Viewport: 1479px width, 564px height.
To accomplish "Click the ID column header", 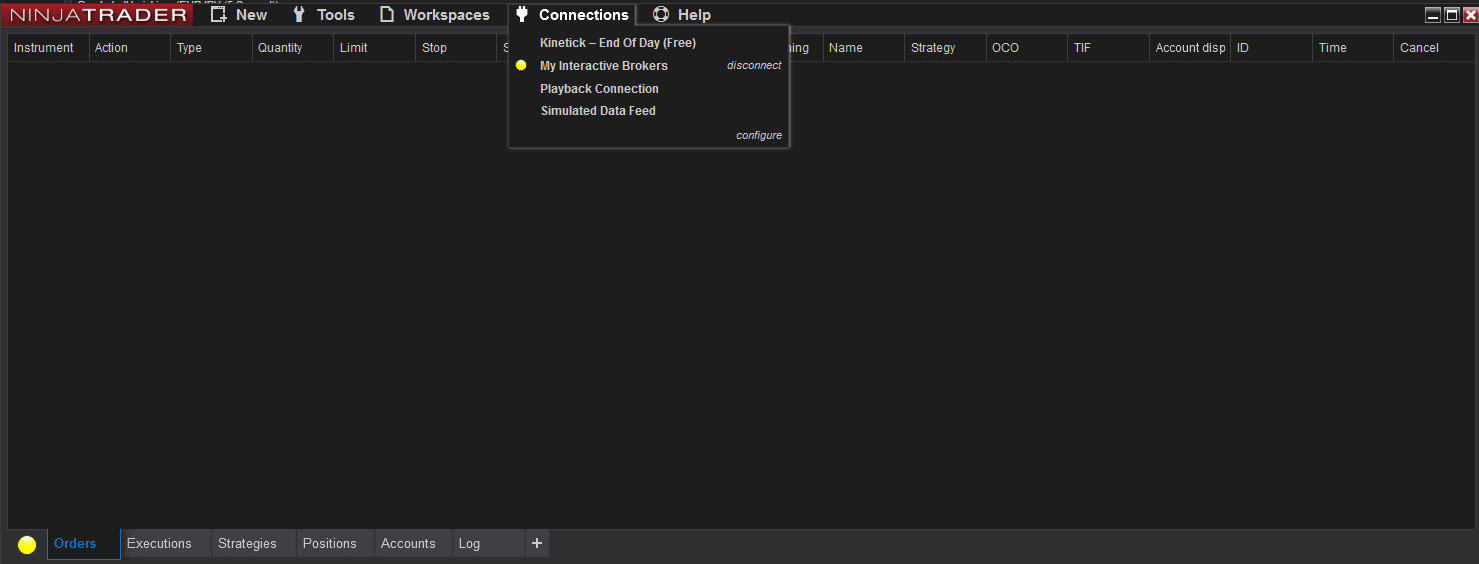I will (x=1271, y=47).
